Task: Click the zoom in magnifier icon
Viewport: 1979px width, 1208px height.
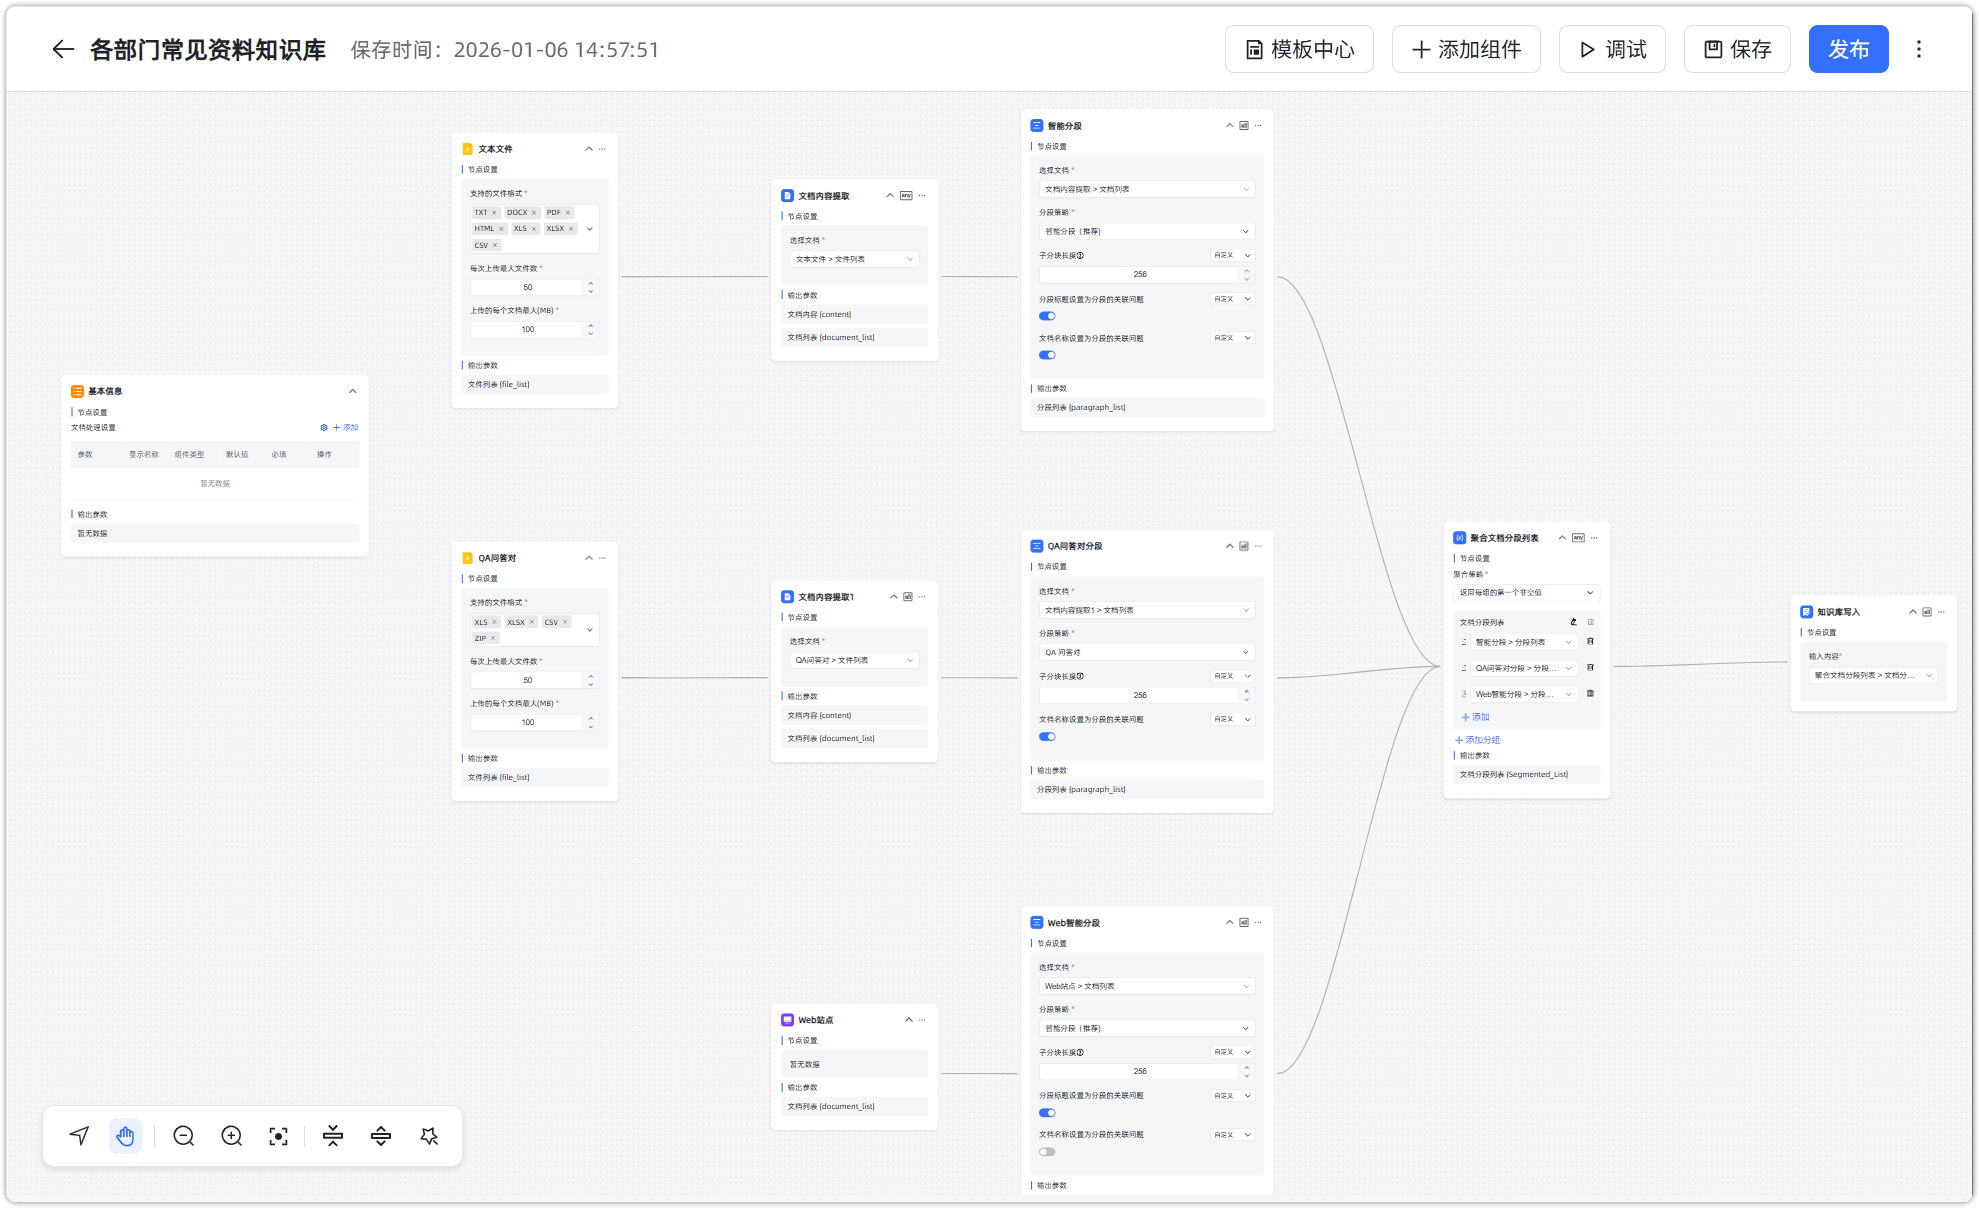Action: [231, 1136]
